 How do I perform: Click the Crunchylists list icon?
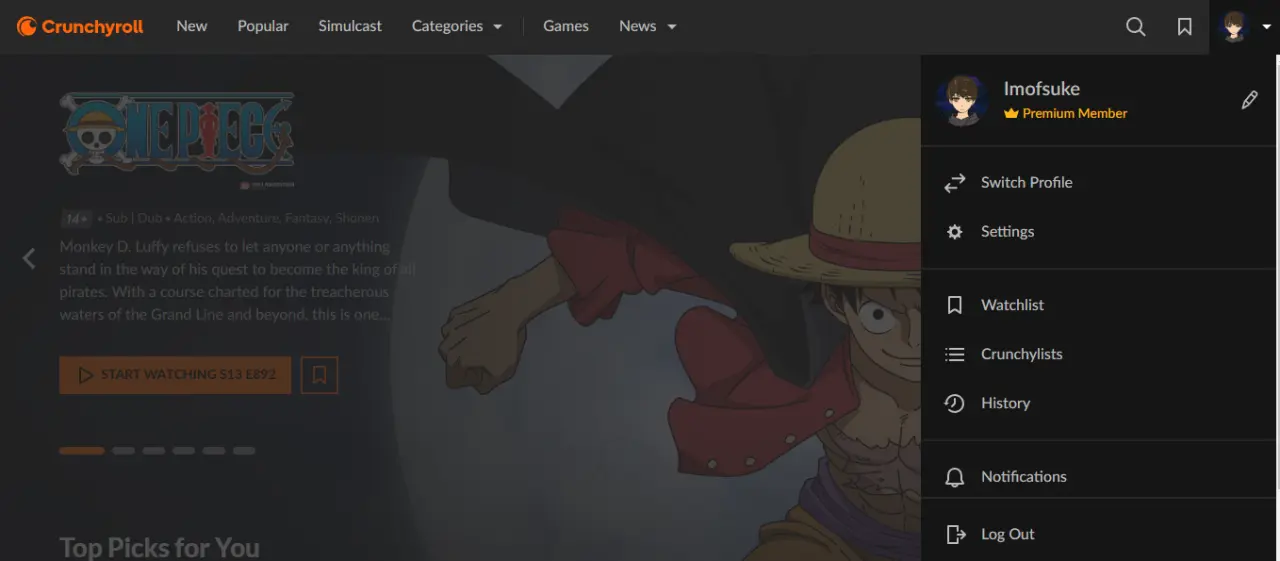(955, 354)
